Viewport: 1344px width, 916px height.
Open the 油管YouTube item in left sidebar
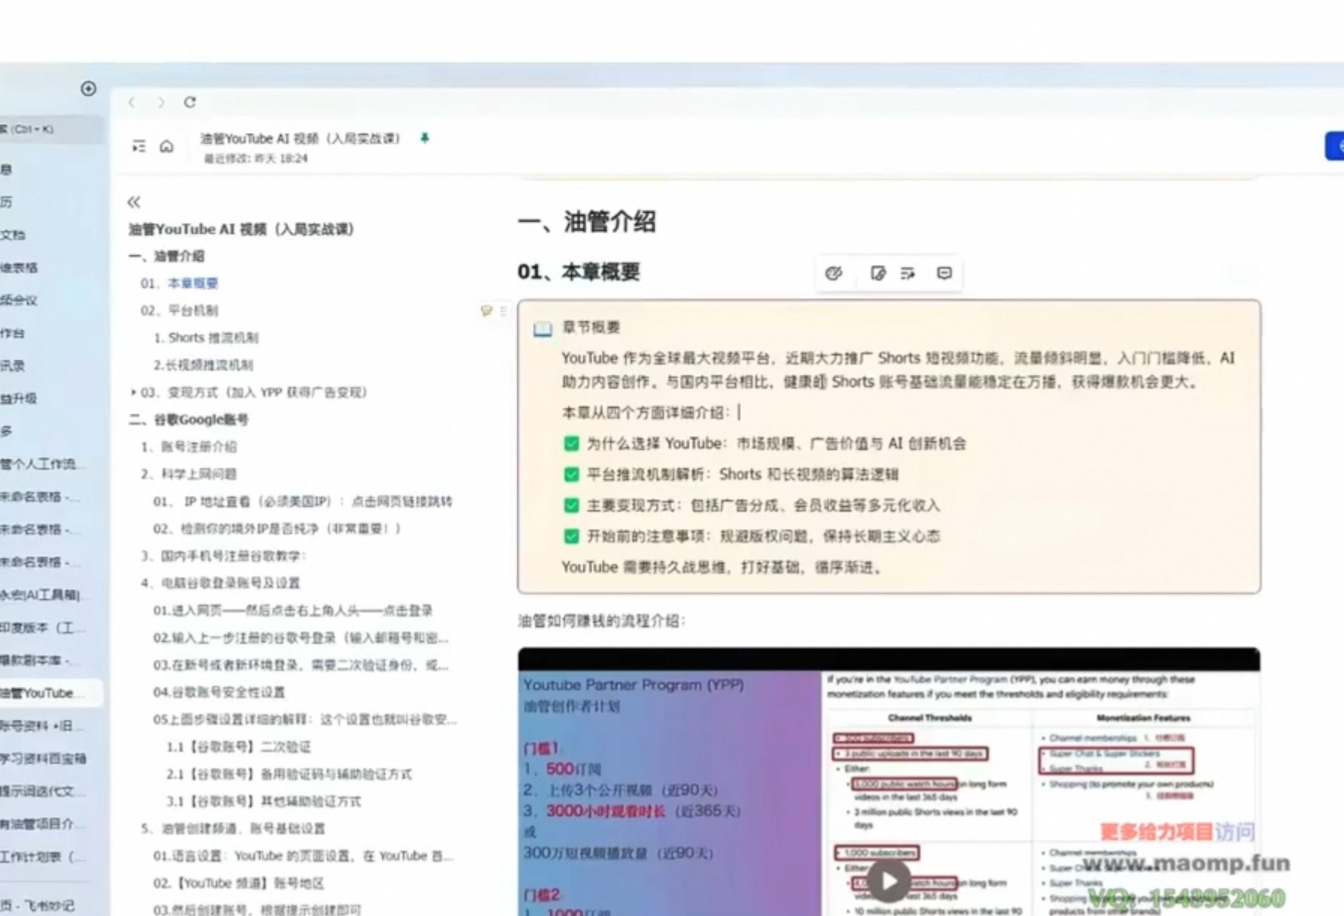tap(50, 692)
